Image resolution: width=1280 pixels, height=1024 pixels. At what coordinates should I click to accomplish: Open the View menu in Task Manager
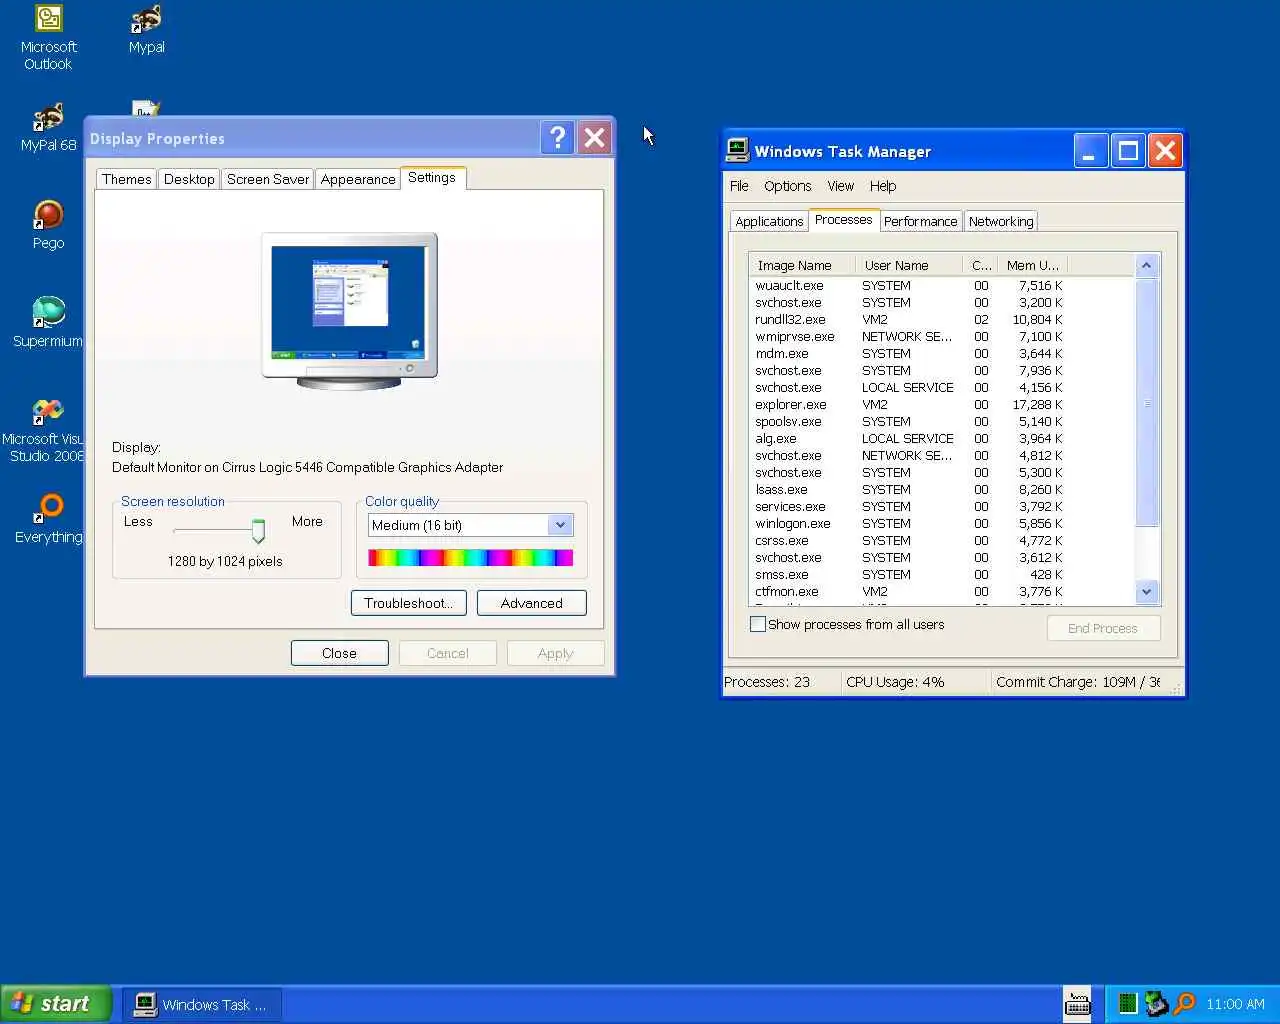tap(841, 186)
